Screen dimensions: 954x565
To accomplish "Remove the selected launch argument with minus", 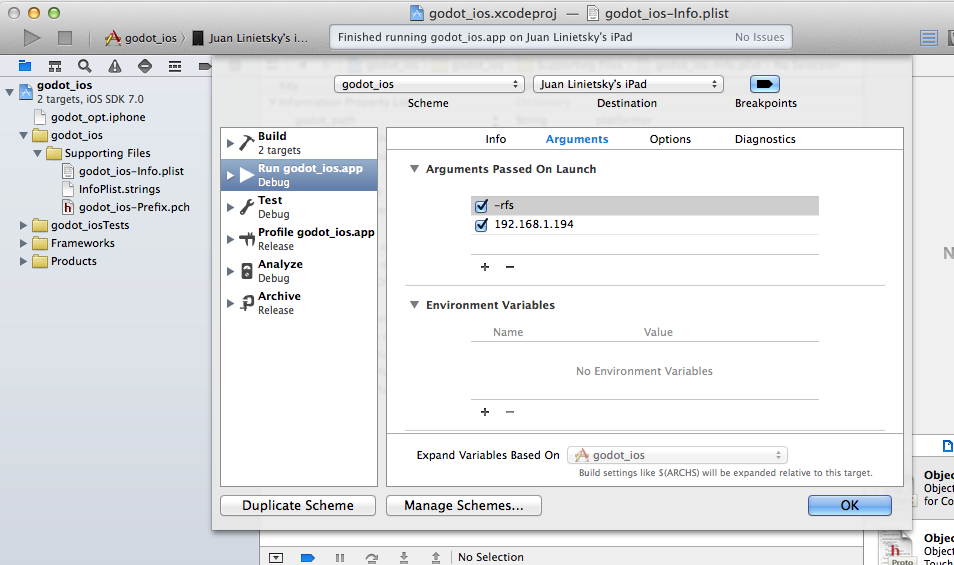I will [509, 267].
